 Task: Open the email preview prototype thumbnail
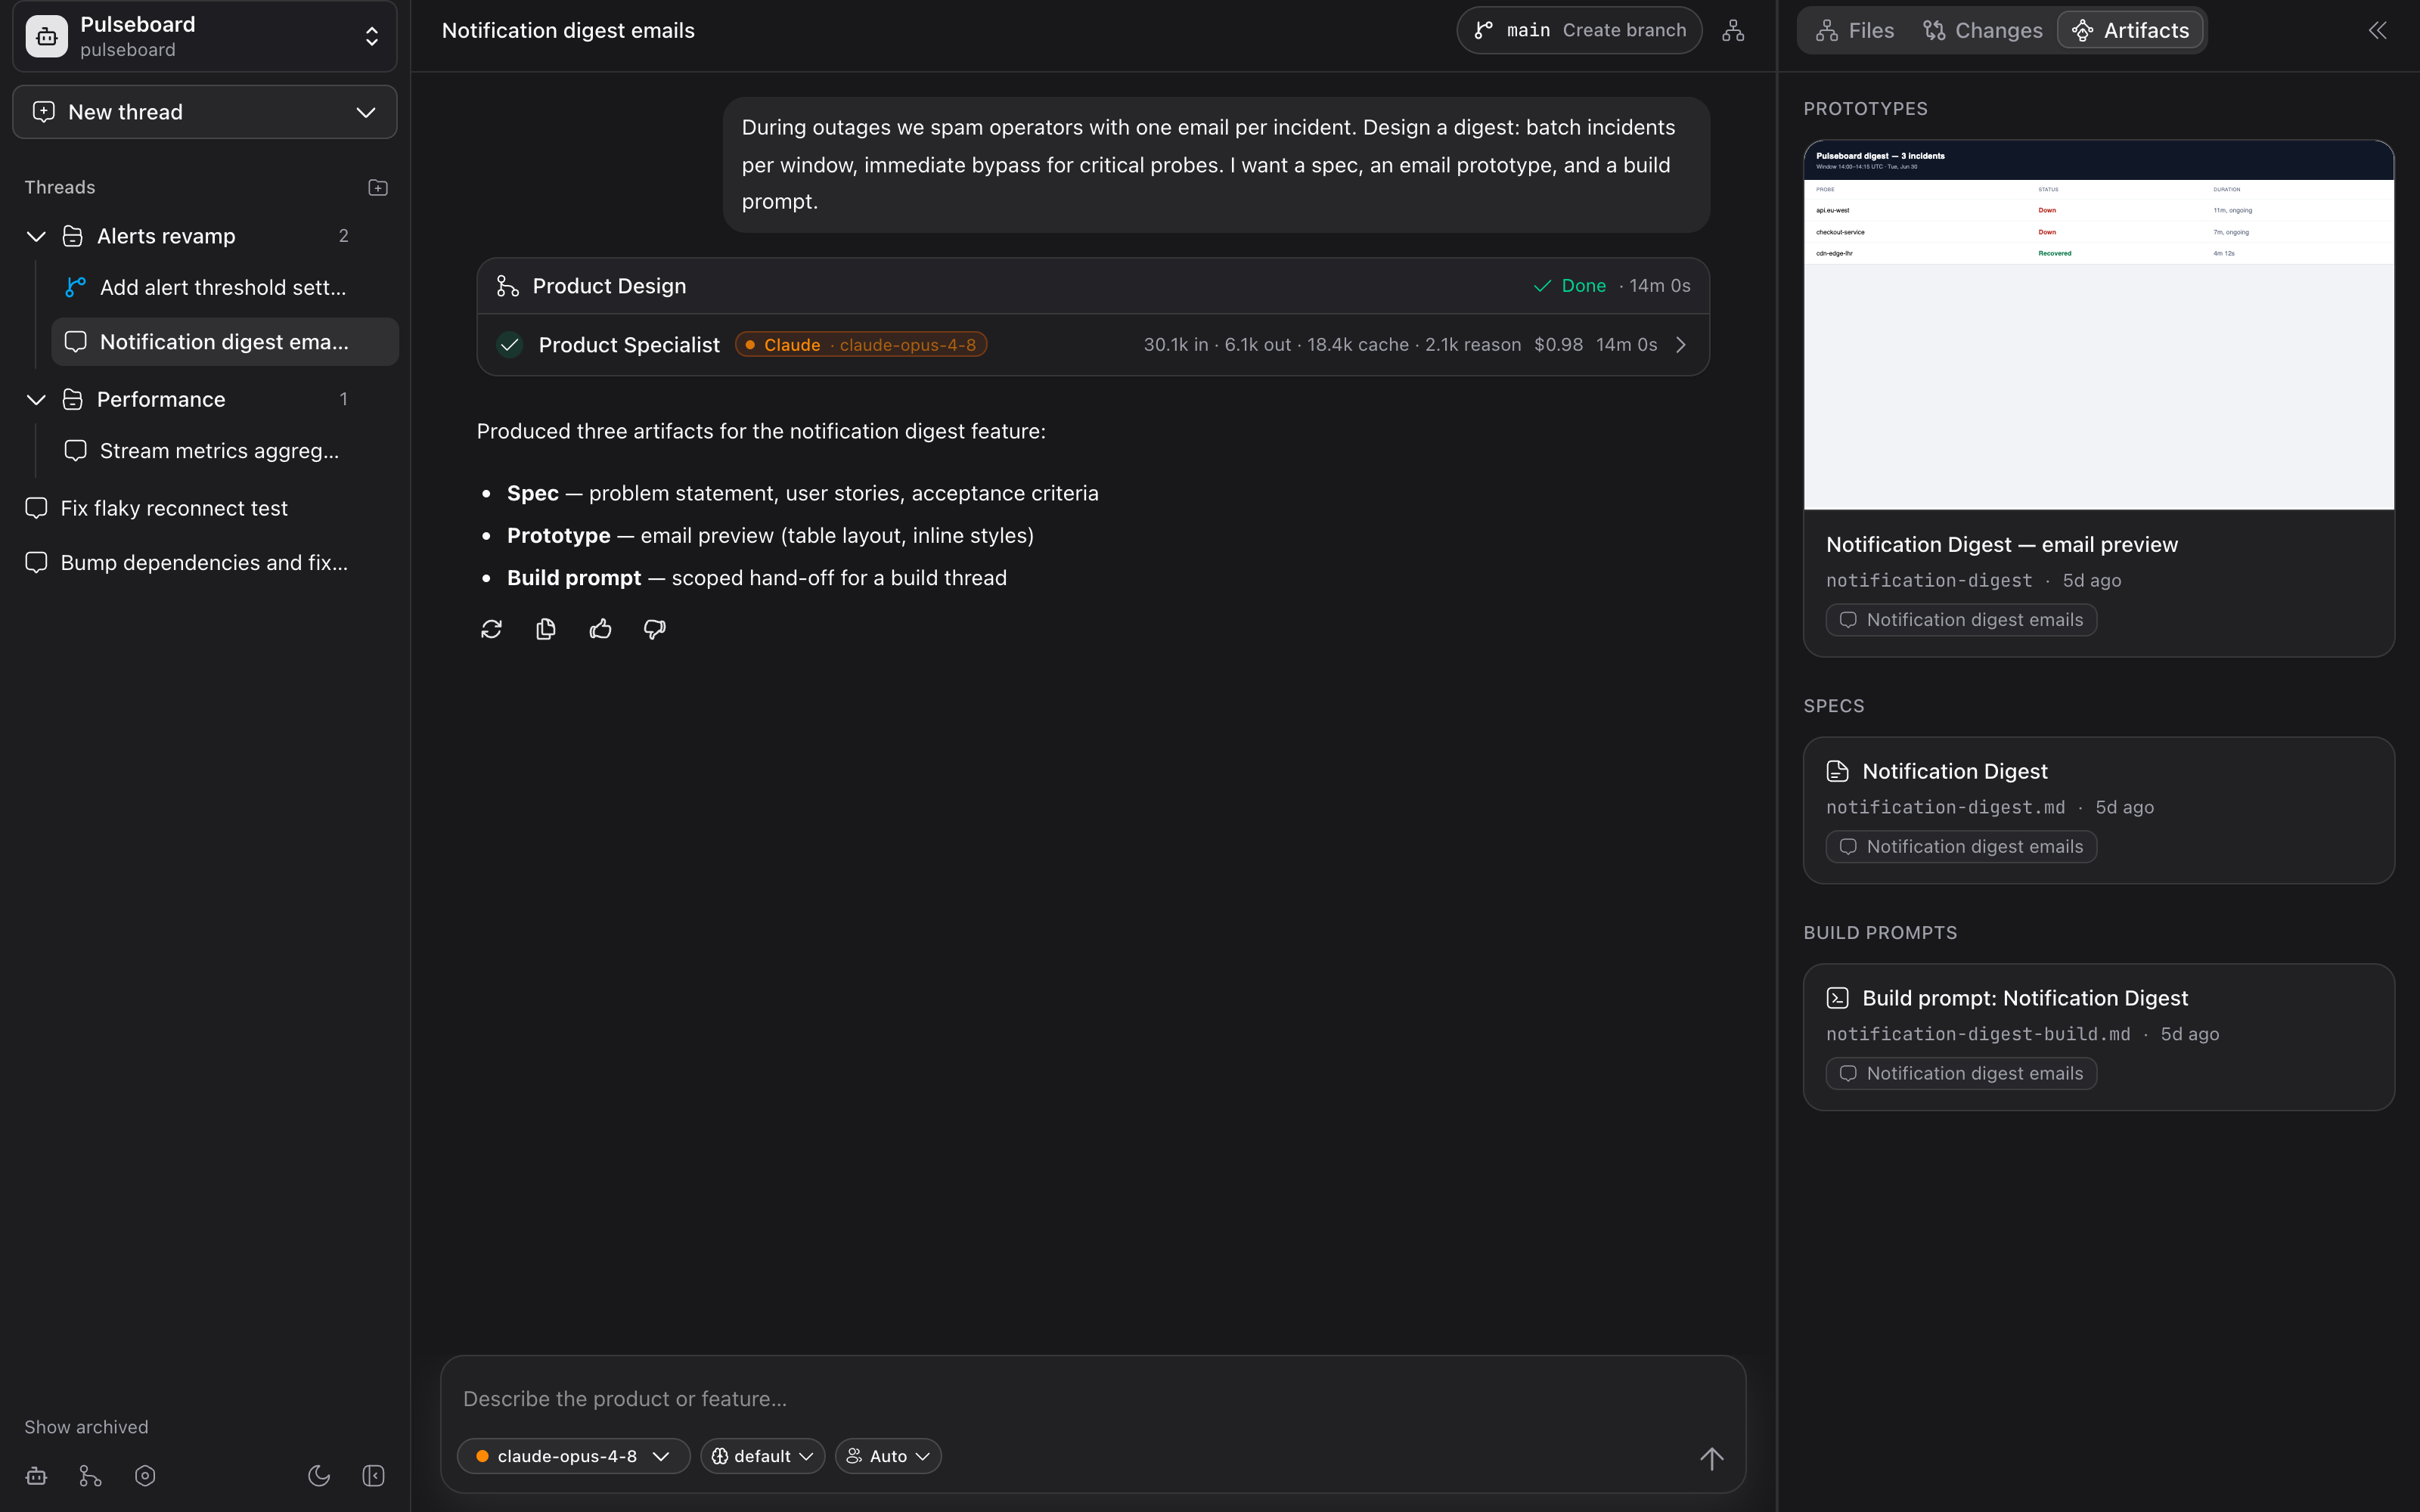pyautogui.click(x=2098, y=325)
